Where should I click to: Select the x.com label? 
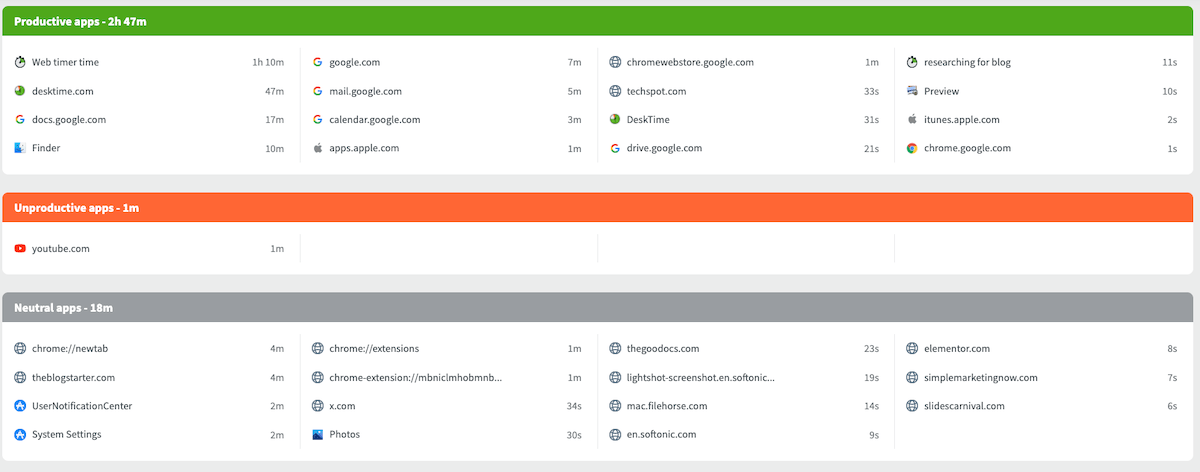tap(342, 406)
